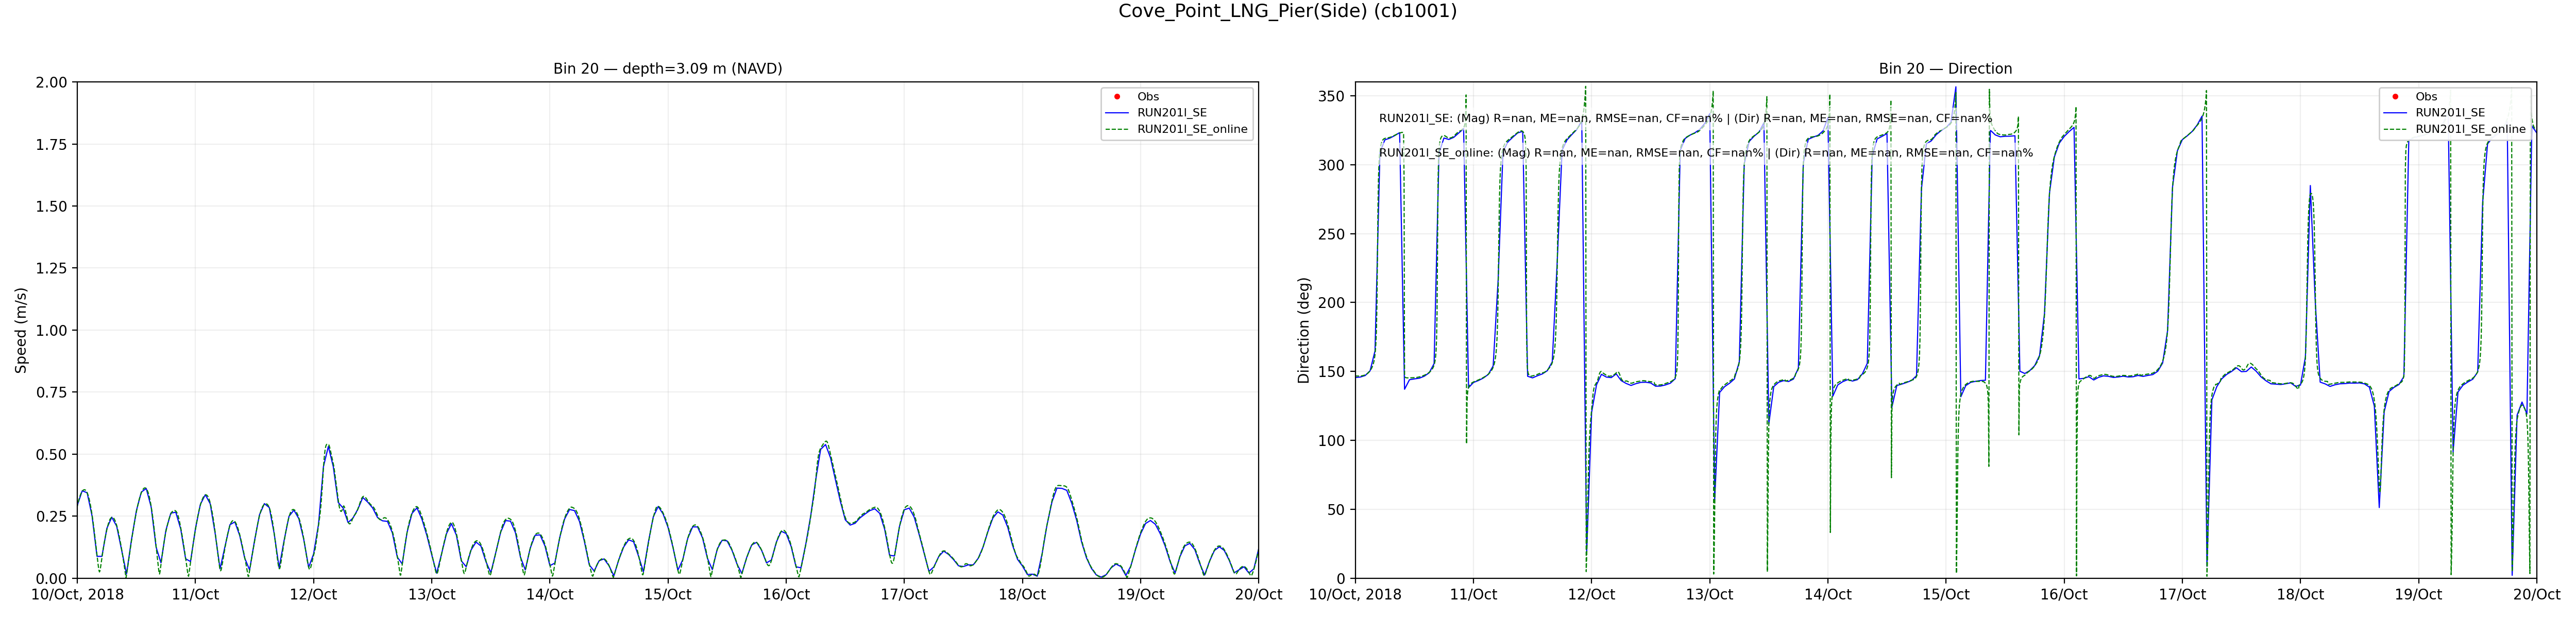Click the '15/Oct' date tick under the direction plot
Viewport: 2576px width, 618px height.
pyautogui.click(x=1946, y=594)
